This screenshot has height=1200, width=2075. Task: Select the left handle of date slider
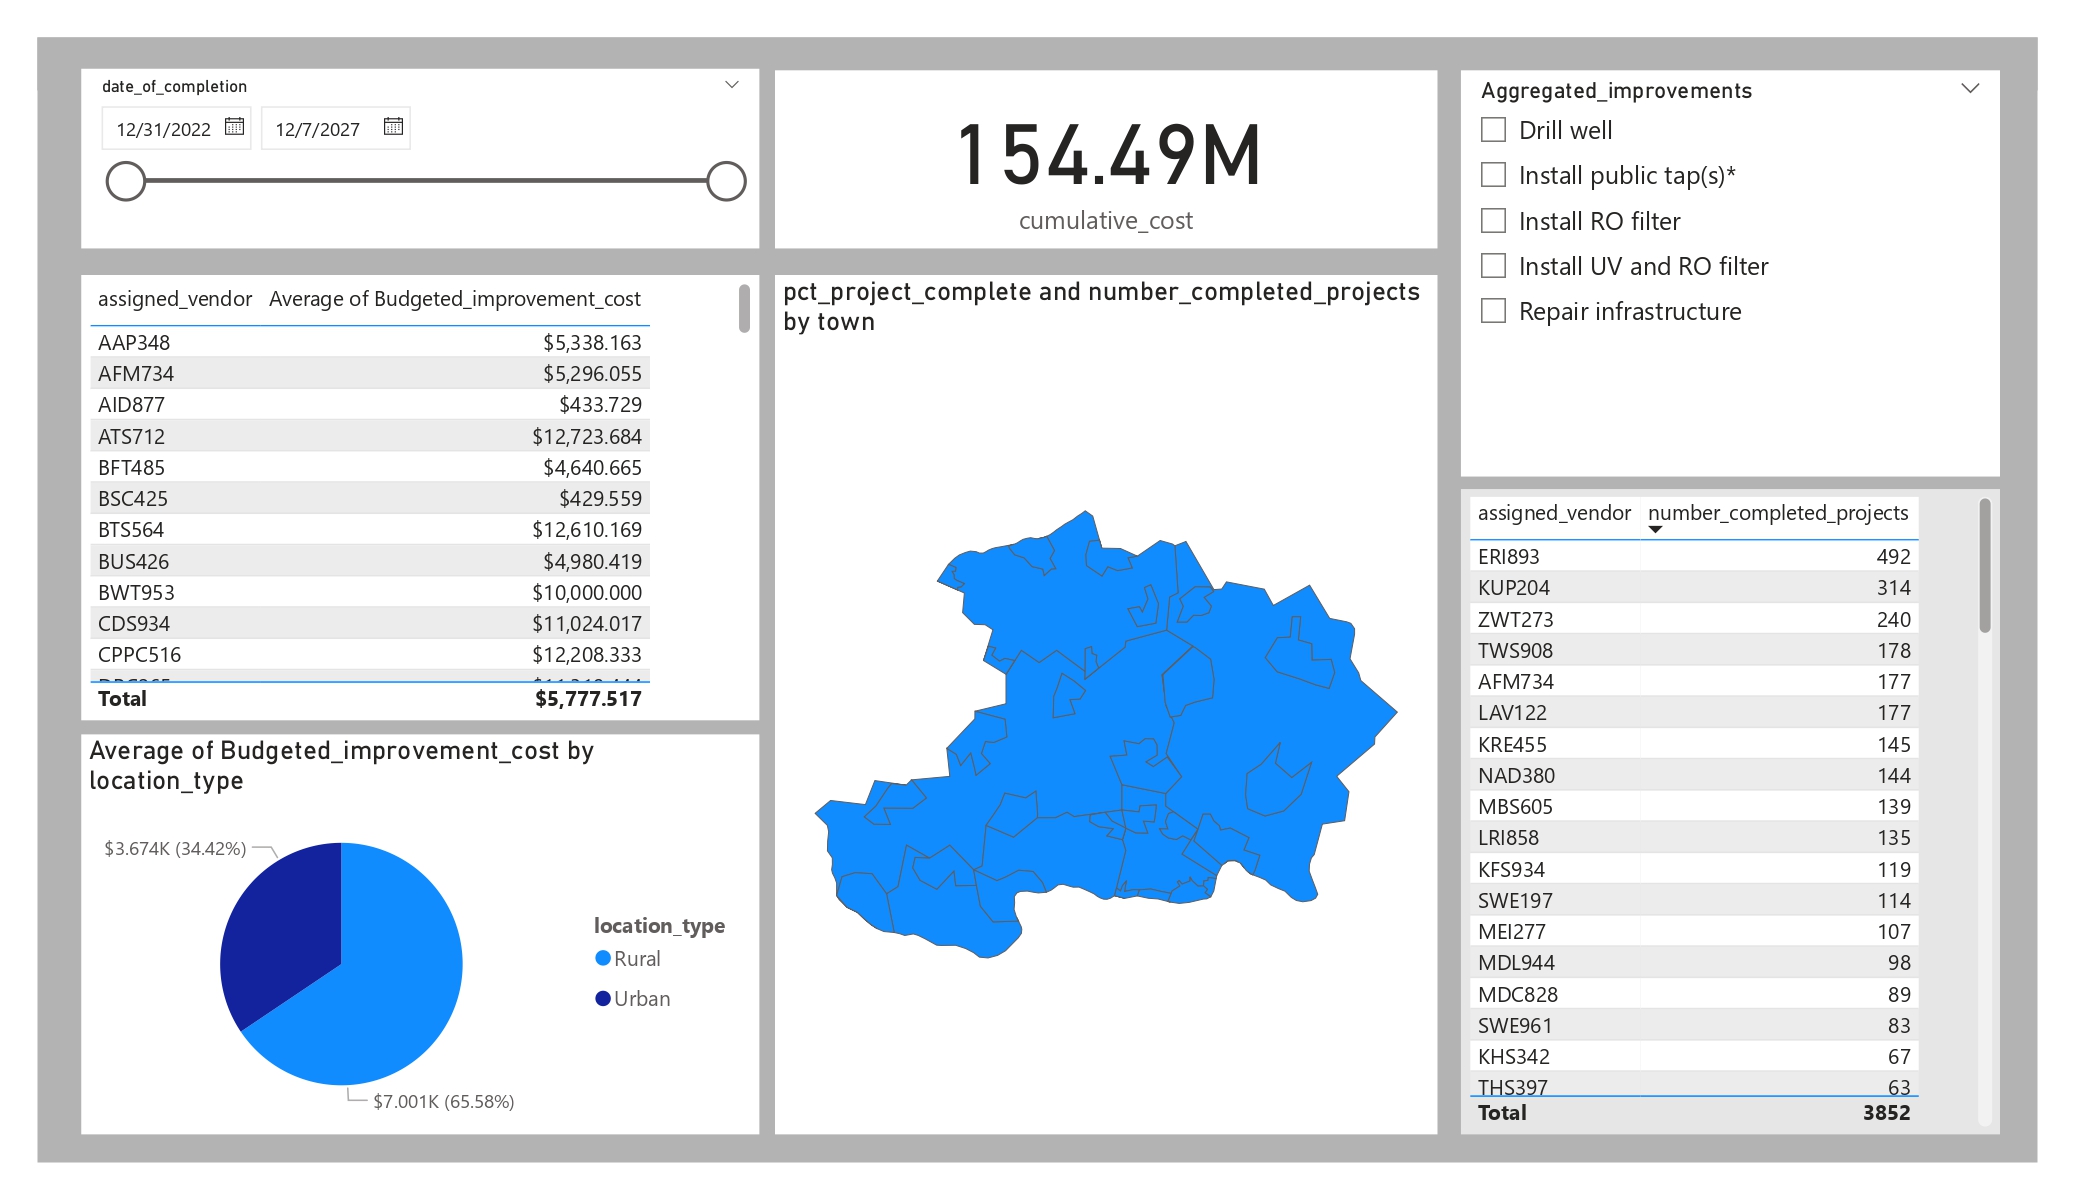pos(126,181)
